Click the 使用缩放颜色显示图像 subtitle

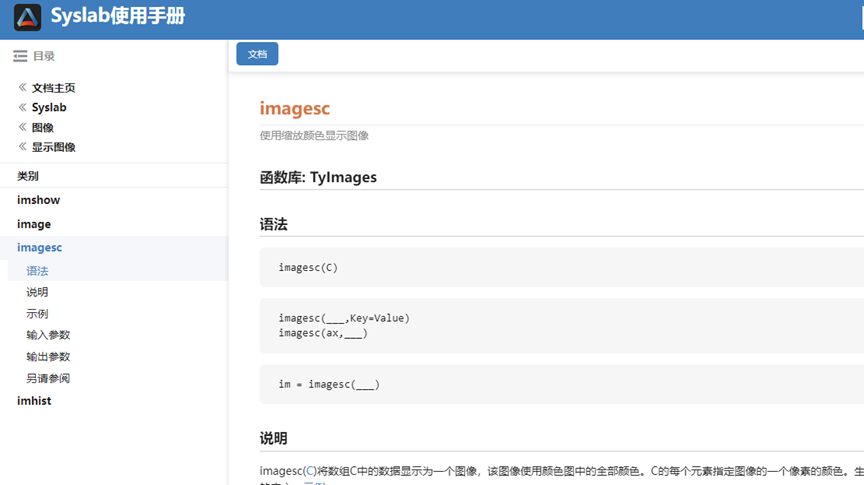[x=314, y=136]
